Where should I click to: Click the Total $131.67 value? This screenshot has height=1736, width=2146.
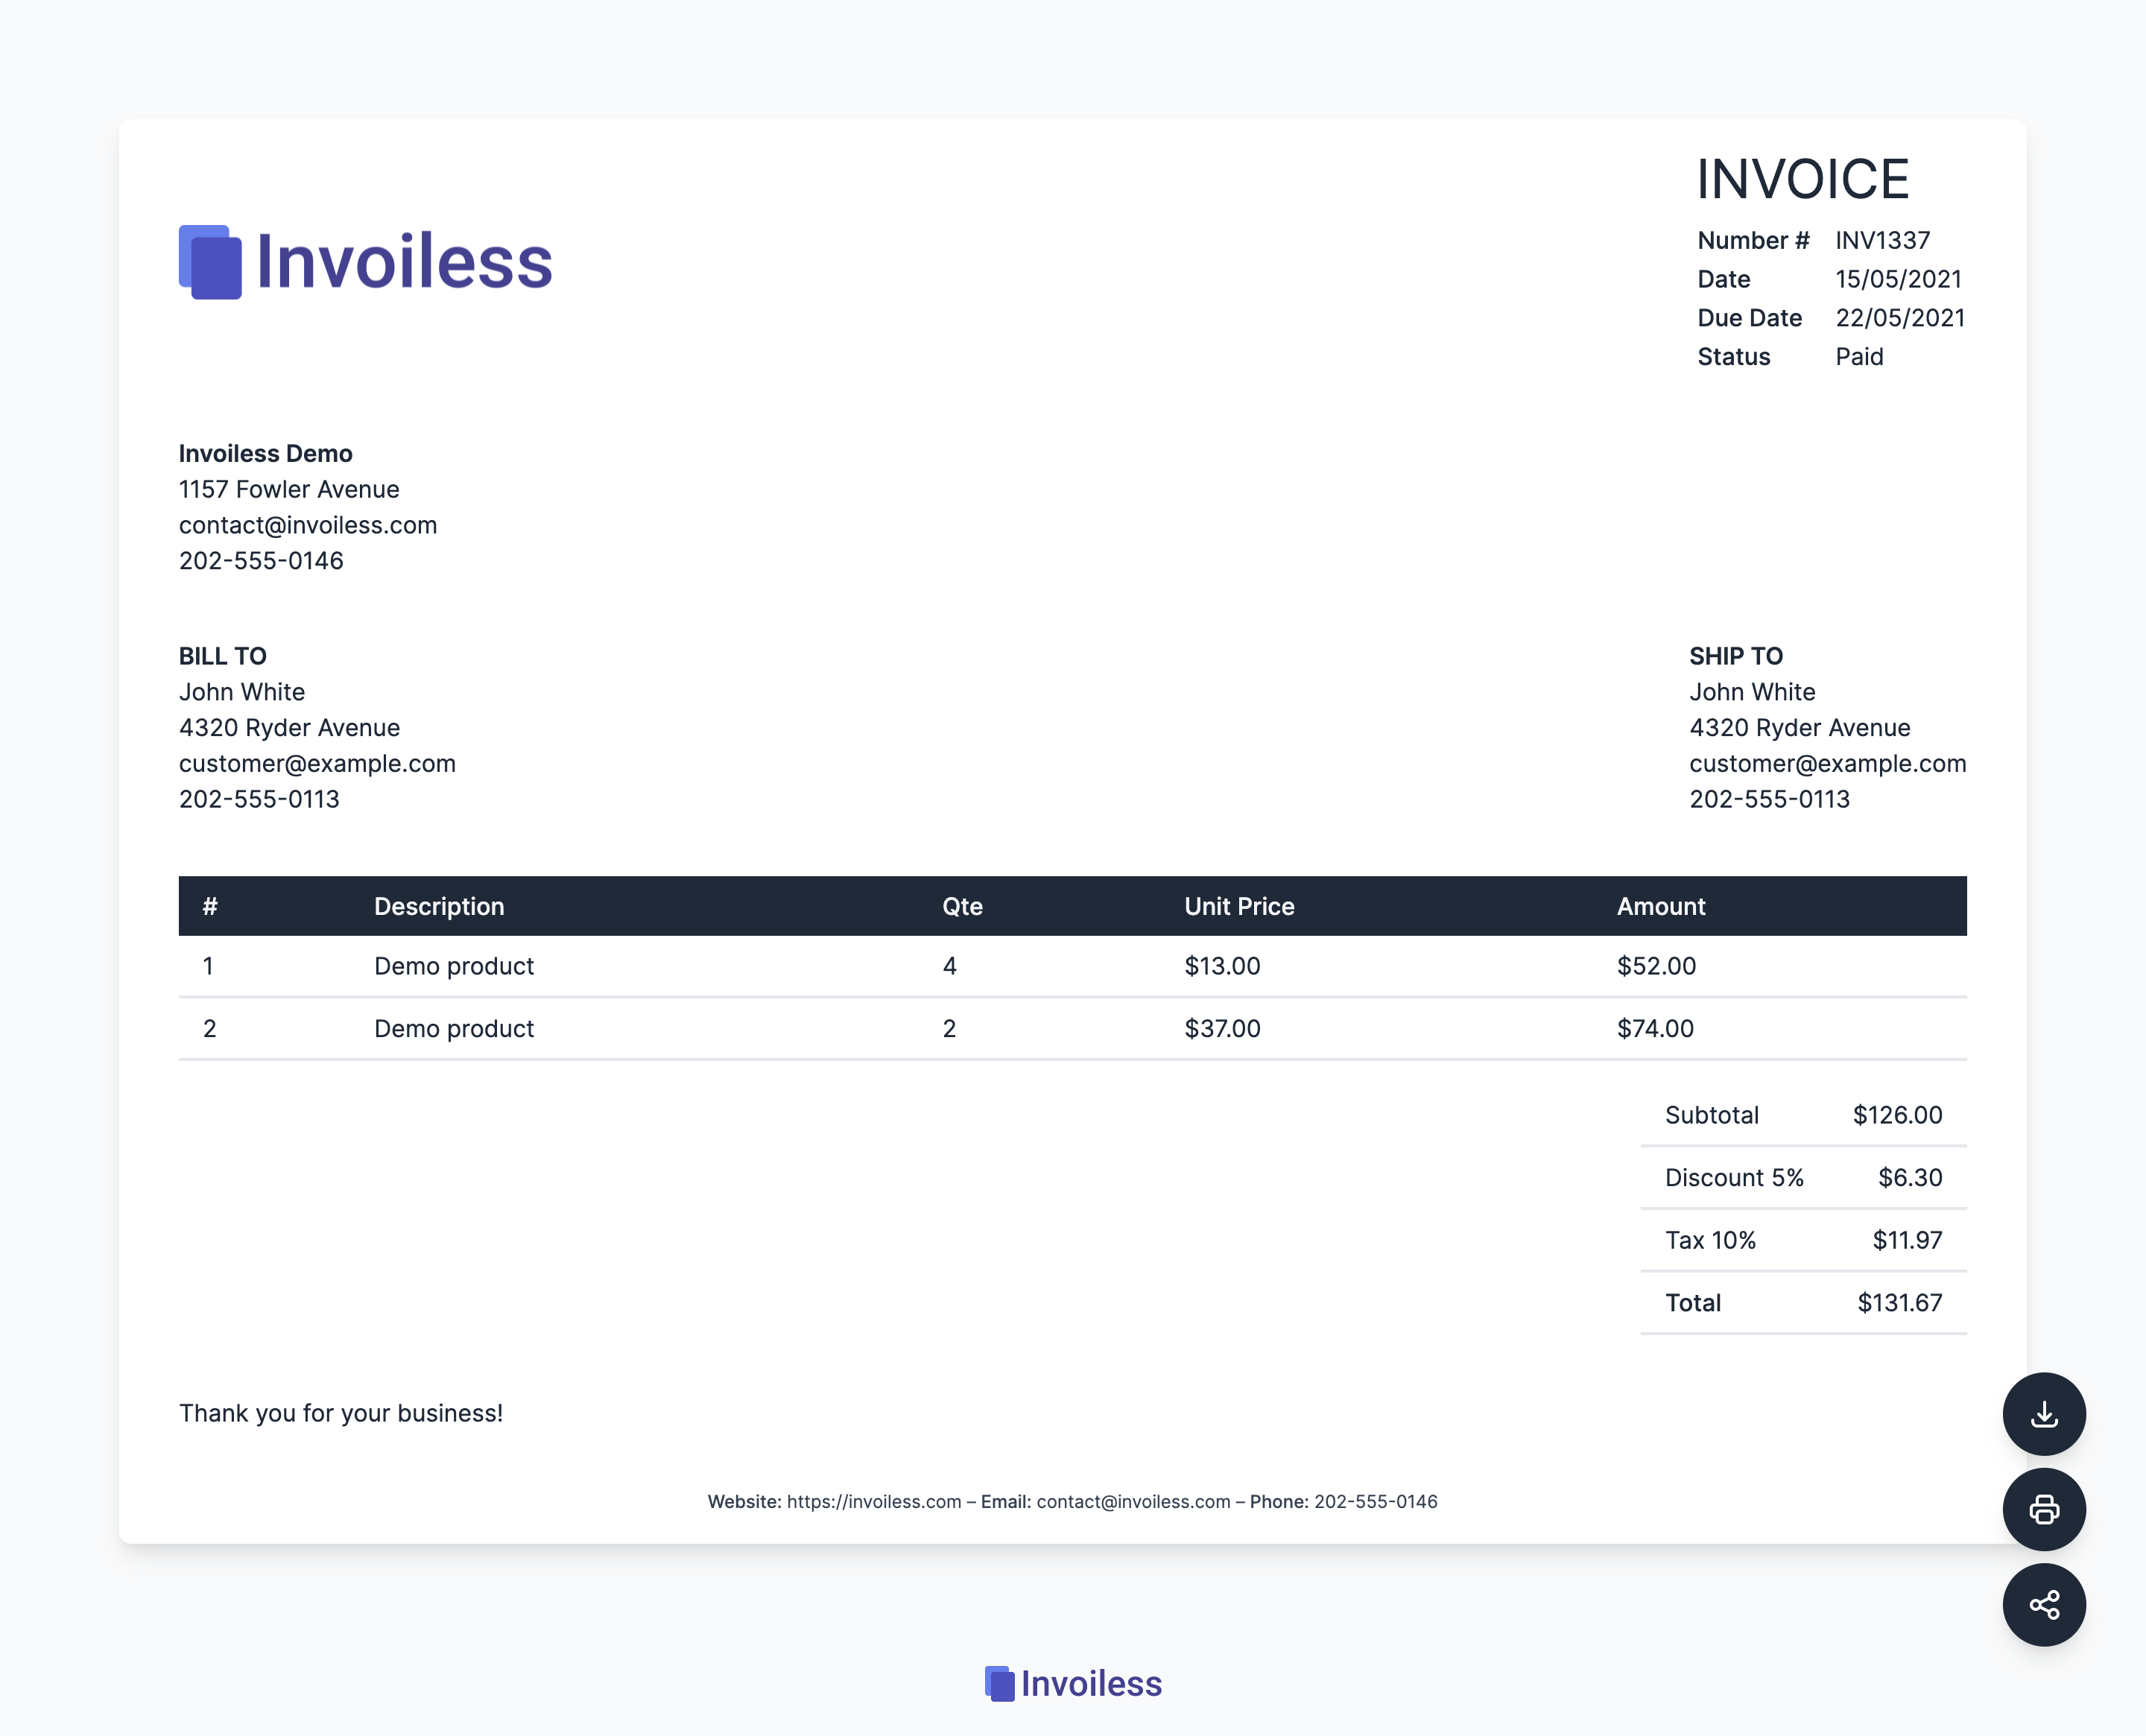(x=1900, y=1303)
